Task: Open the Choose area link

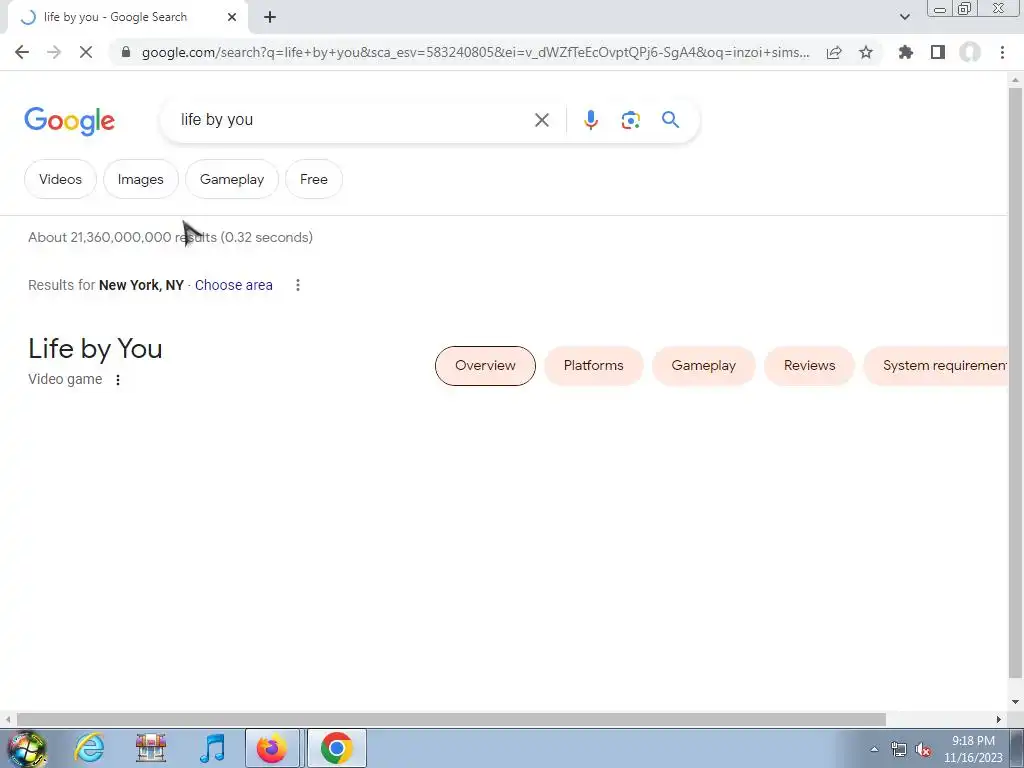Action: pos(233,285)
